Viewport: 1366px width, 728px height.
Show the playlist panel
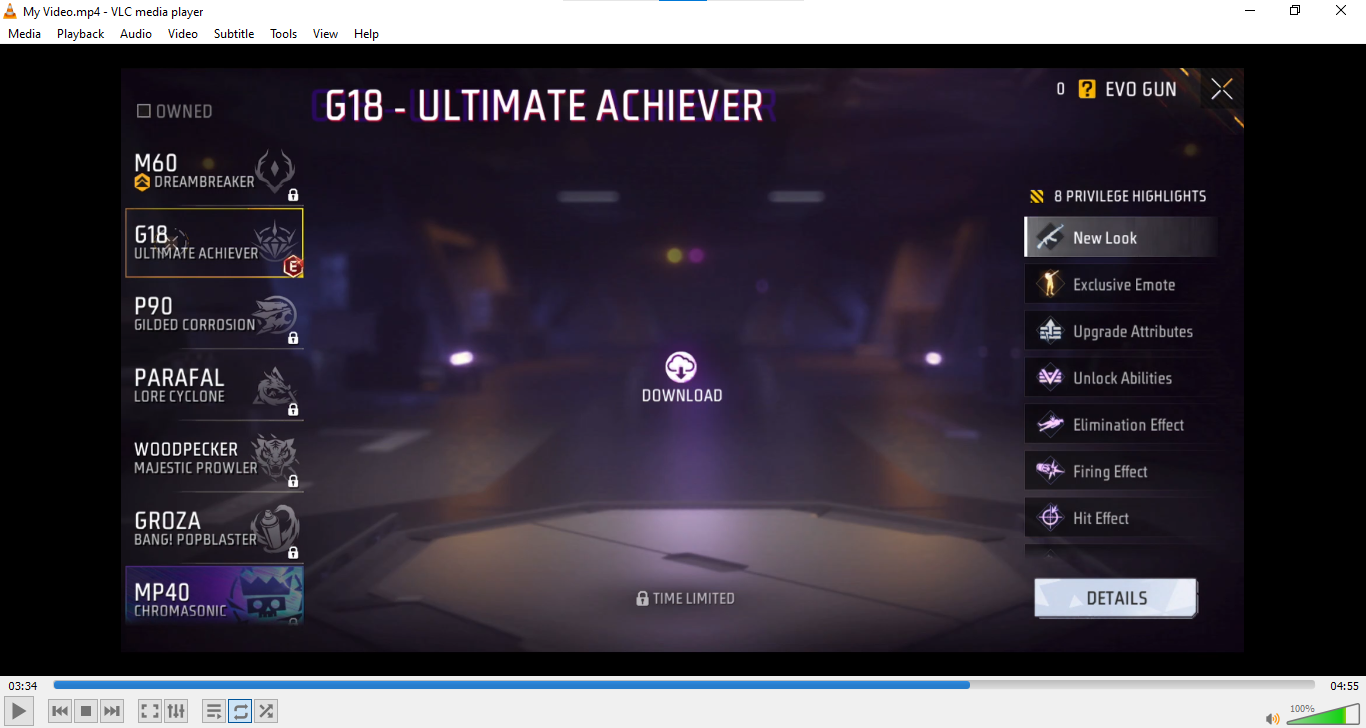pyautogui.click(x=213, y=711)
